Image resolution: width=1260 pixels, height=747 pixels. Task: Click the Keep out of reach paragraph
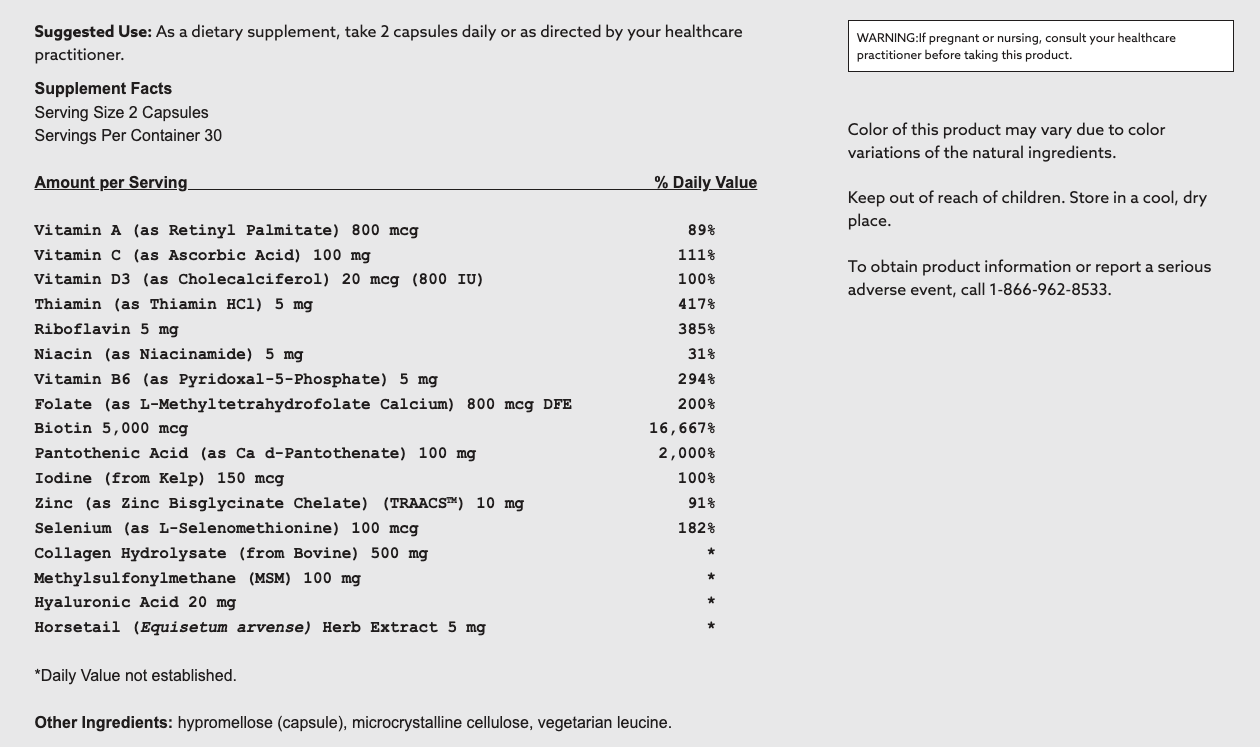click(x=1027, y=209)
